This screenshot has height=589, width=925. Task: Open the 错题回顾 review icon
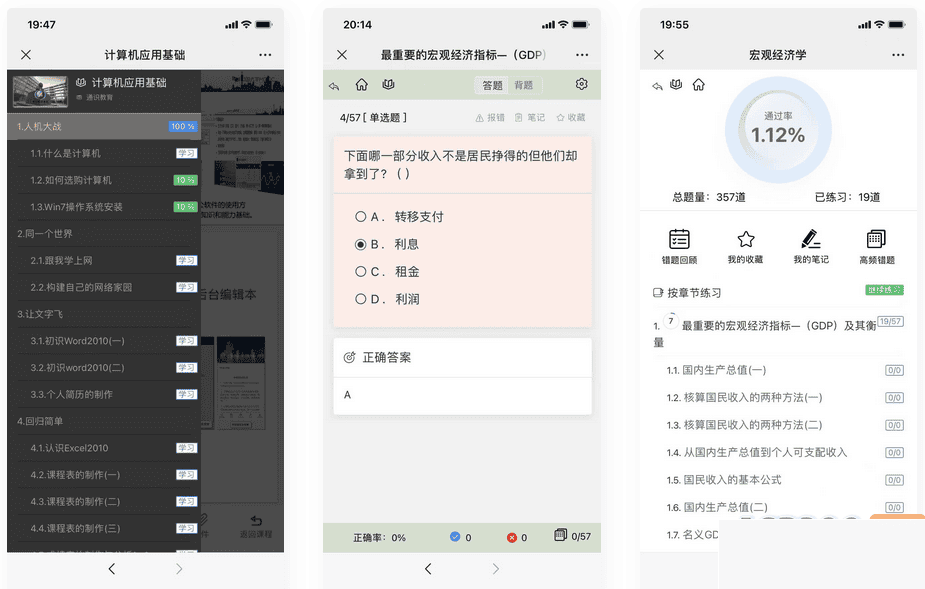[x=681, y=245]
